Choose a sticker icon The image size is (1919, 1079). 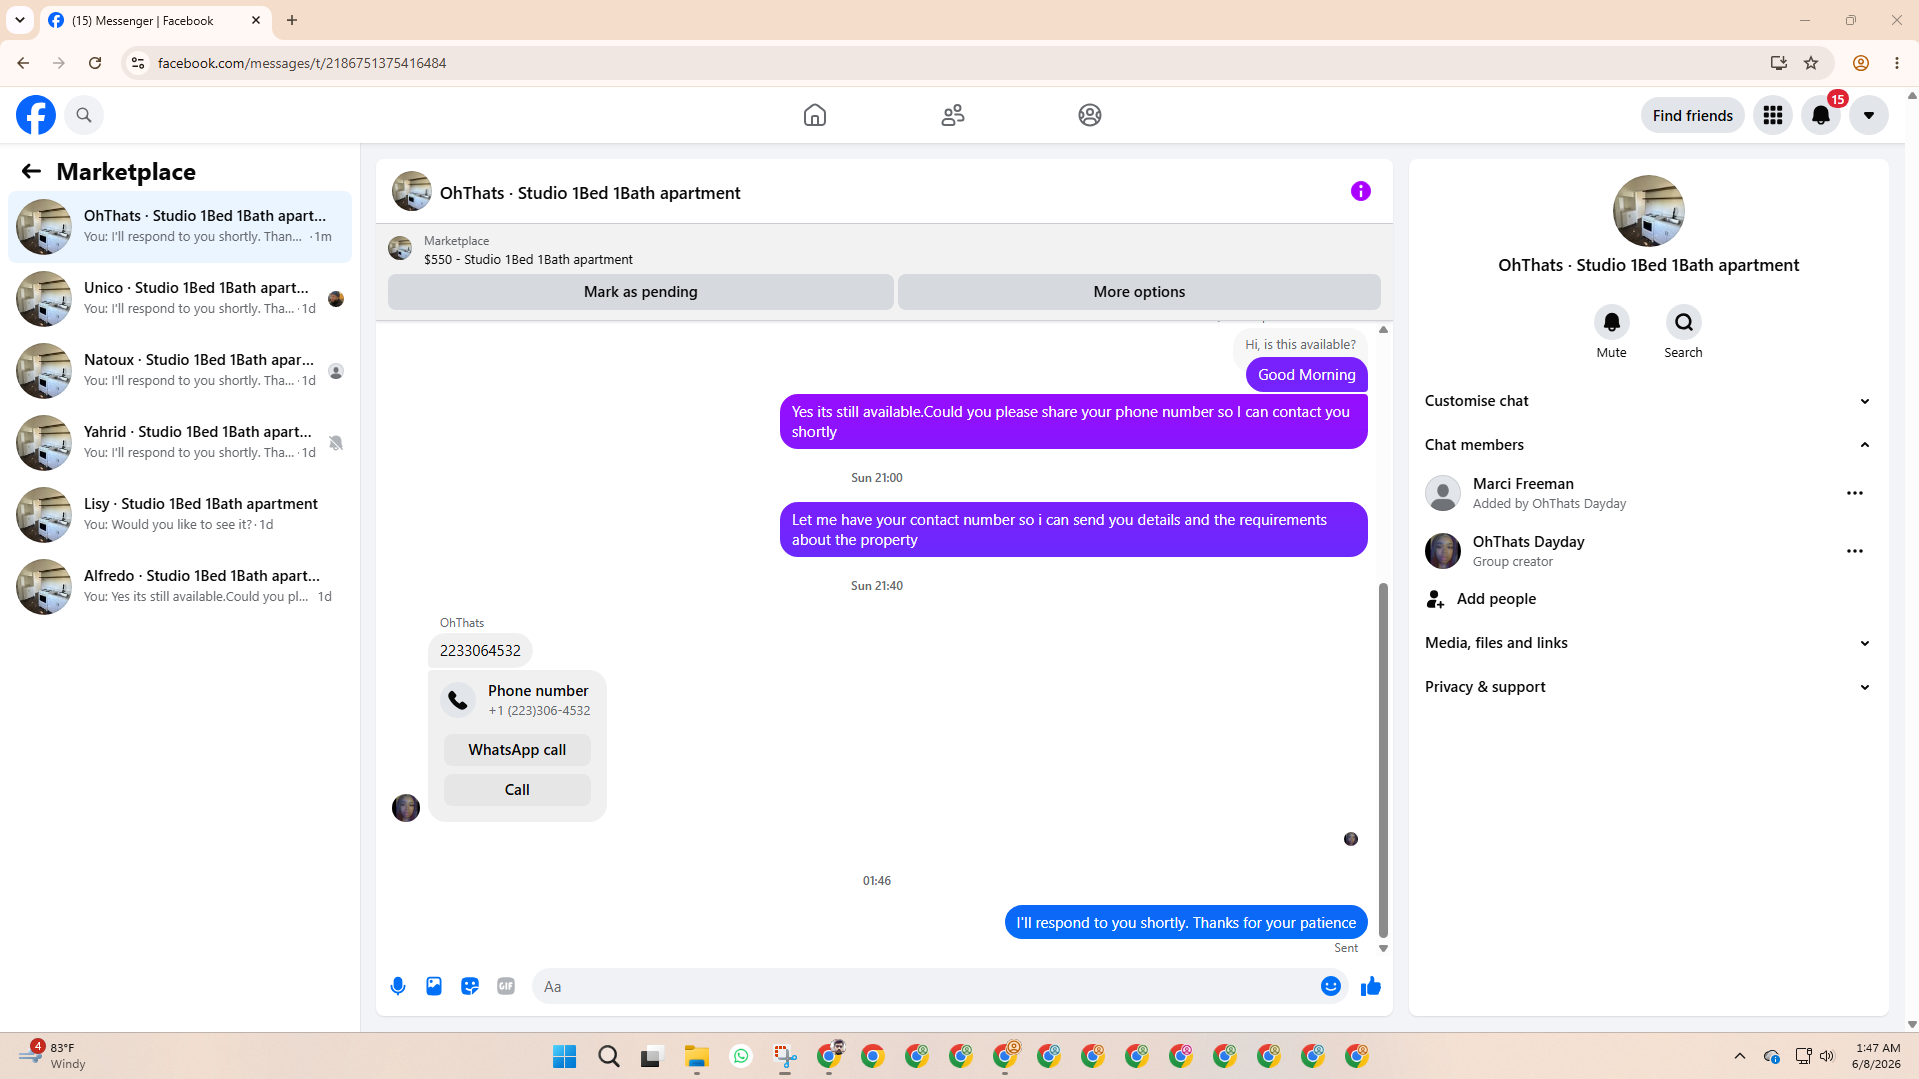[470, 986]
